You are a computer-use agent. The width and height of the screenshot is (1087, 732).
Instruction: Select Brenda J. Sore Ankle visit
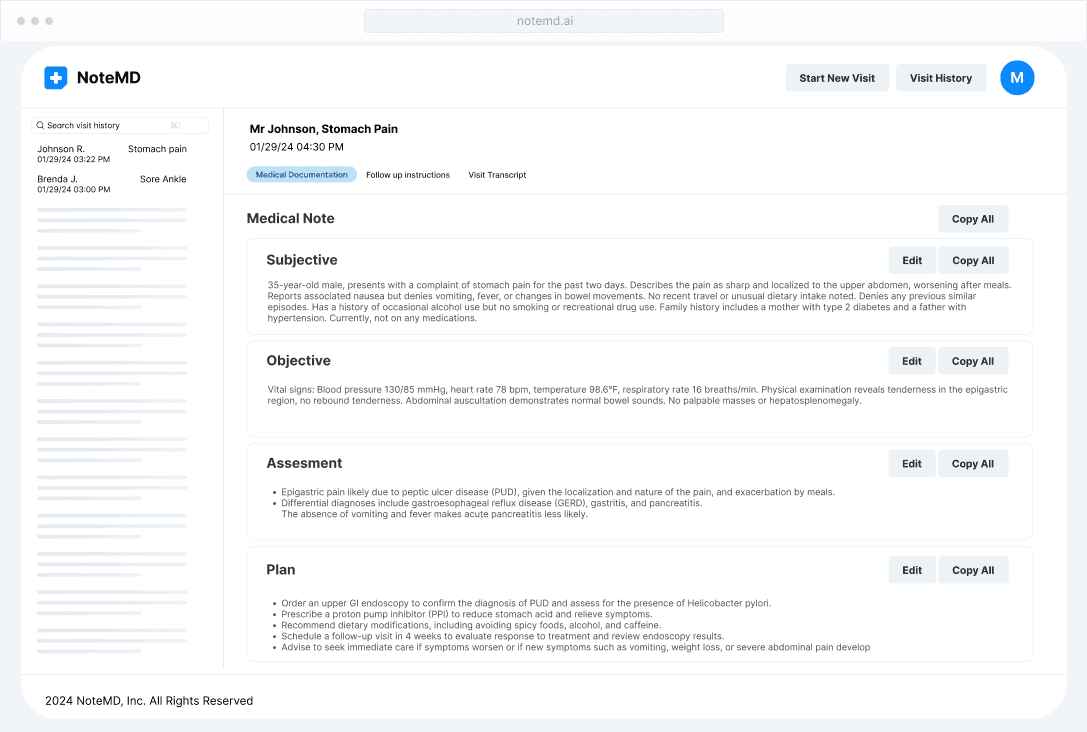111,184
